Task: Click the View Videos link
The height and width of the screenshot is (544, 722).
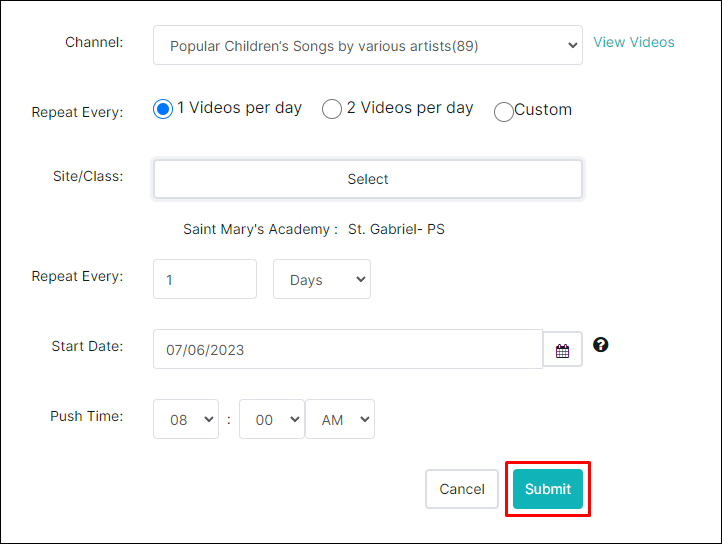Action: (634, 42)
